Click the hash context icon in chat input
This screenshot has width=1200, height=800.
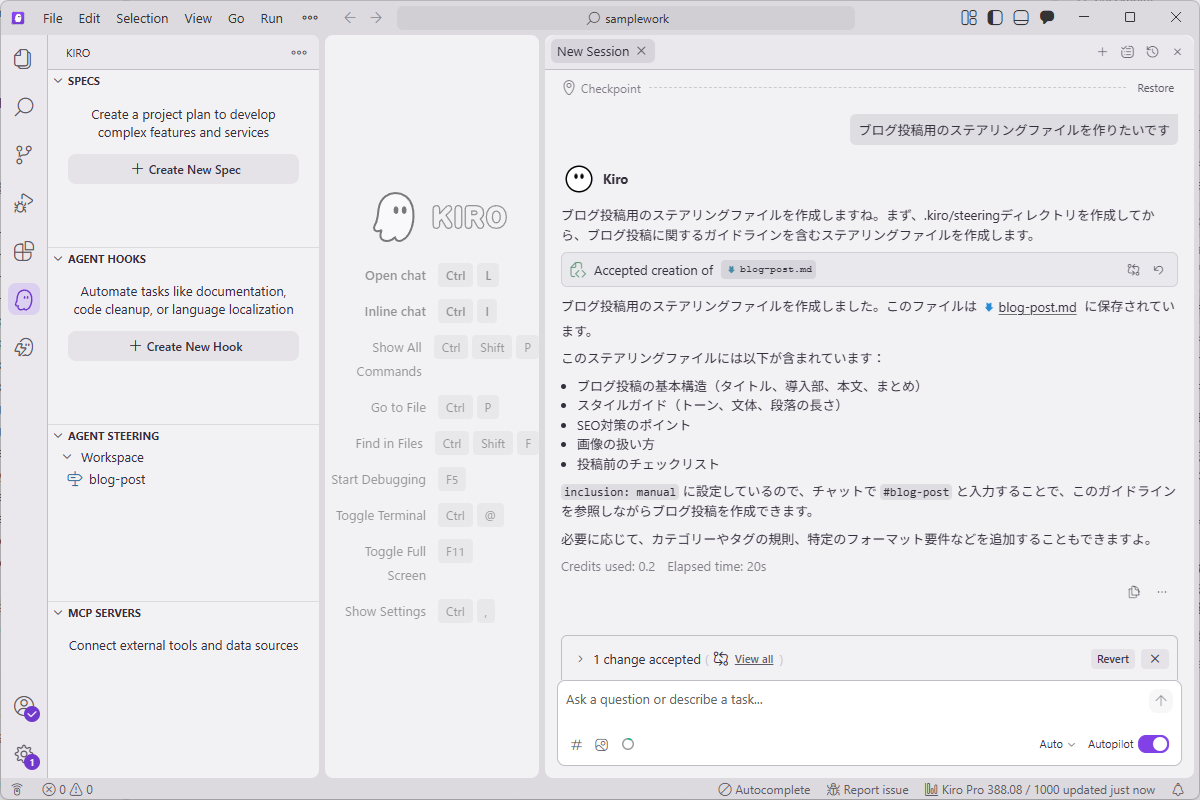(576, 744)
